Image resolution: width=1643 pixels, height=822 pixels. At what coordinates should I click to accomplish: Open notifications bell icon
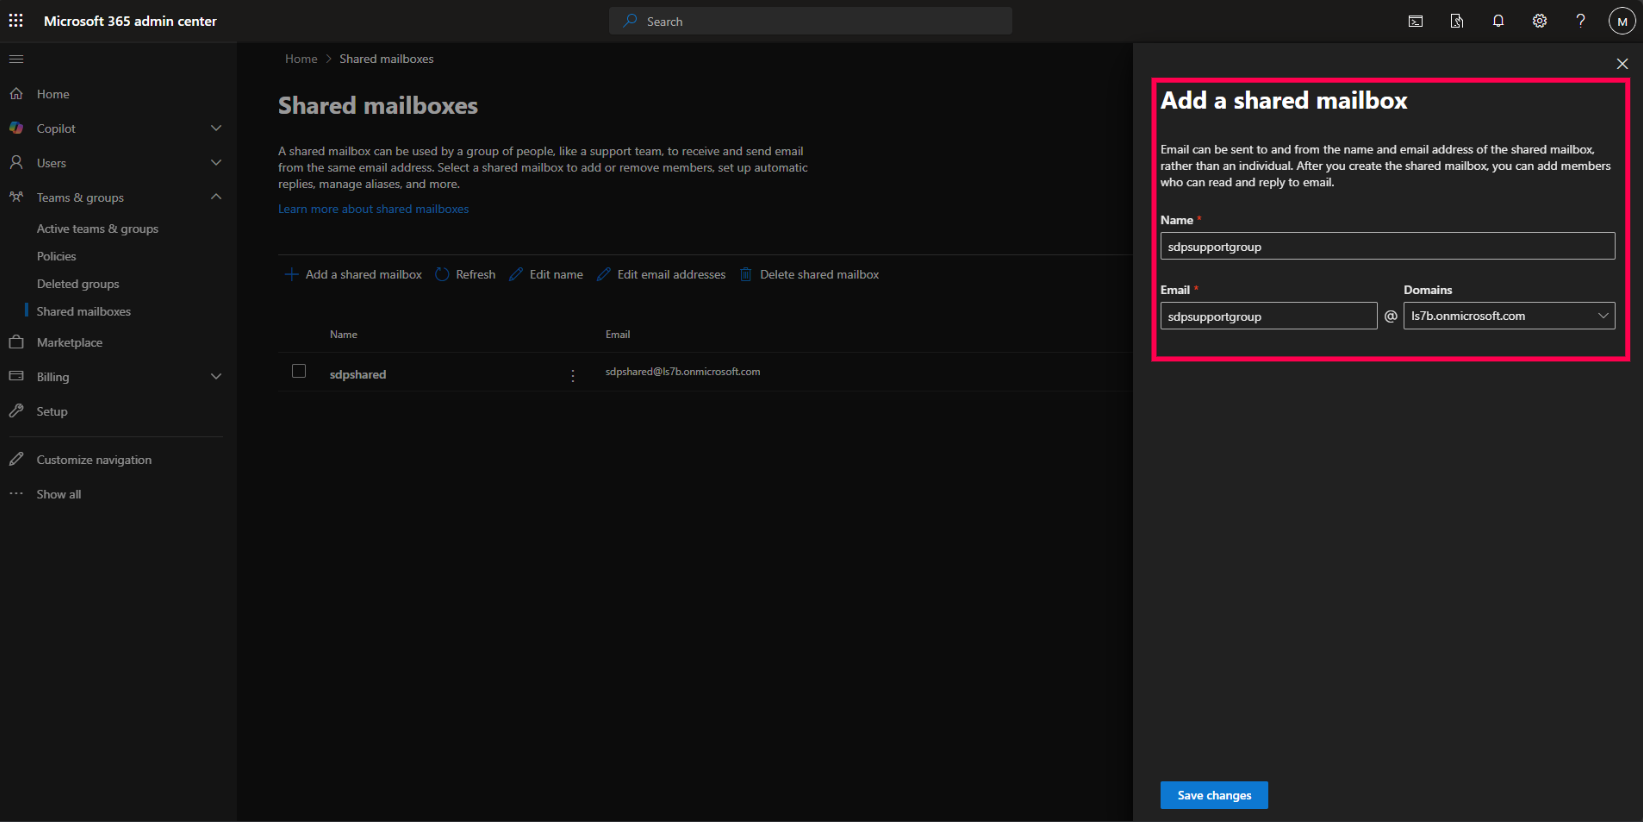[x=1498, y=21]
